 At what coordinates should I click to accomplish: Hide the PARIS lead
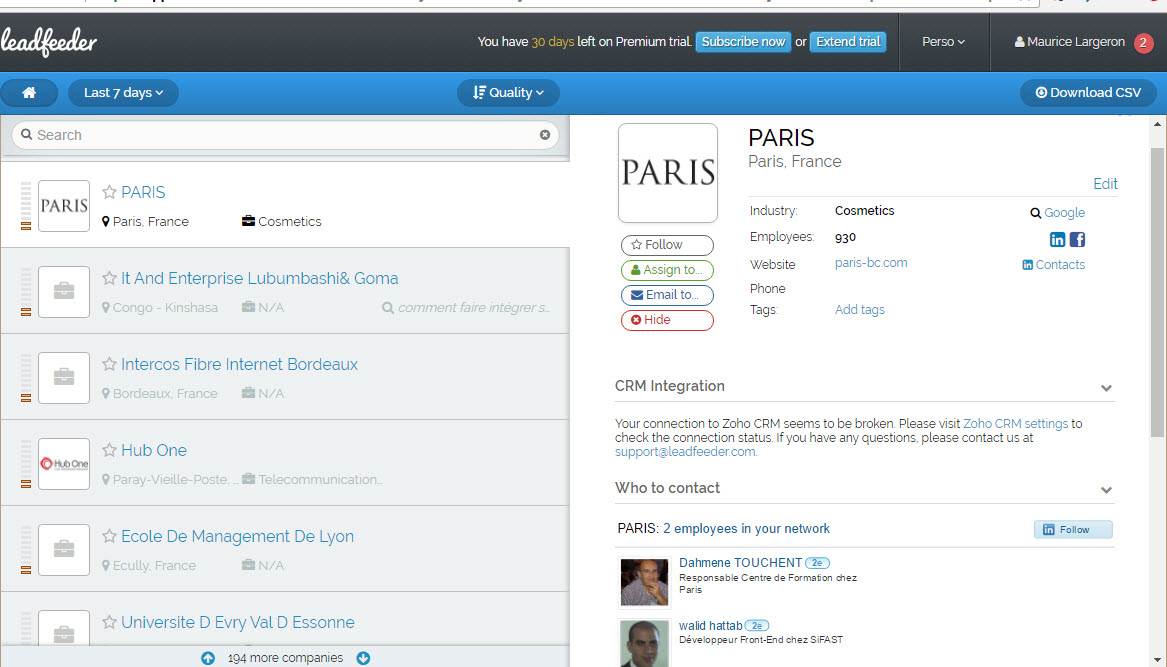tap(667, 320)
